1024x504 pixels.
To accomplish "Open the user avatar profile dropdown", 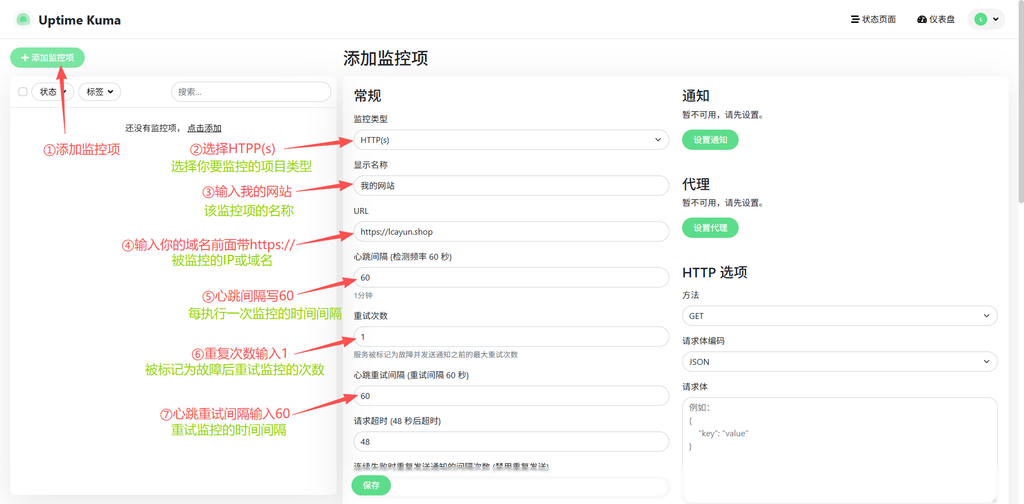I will pos(986,20).
